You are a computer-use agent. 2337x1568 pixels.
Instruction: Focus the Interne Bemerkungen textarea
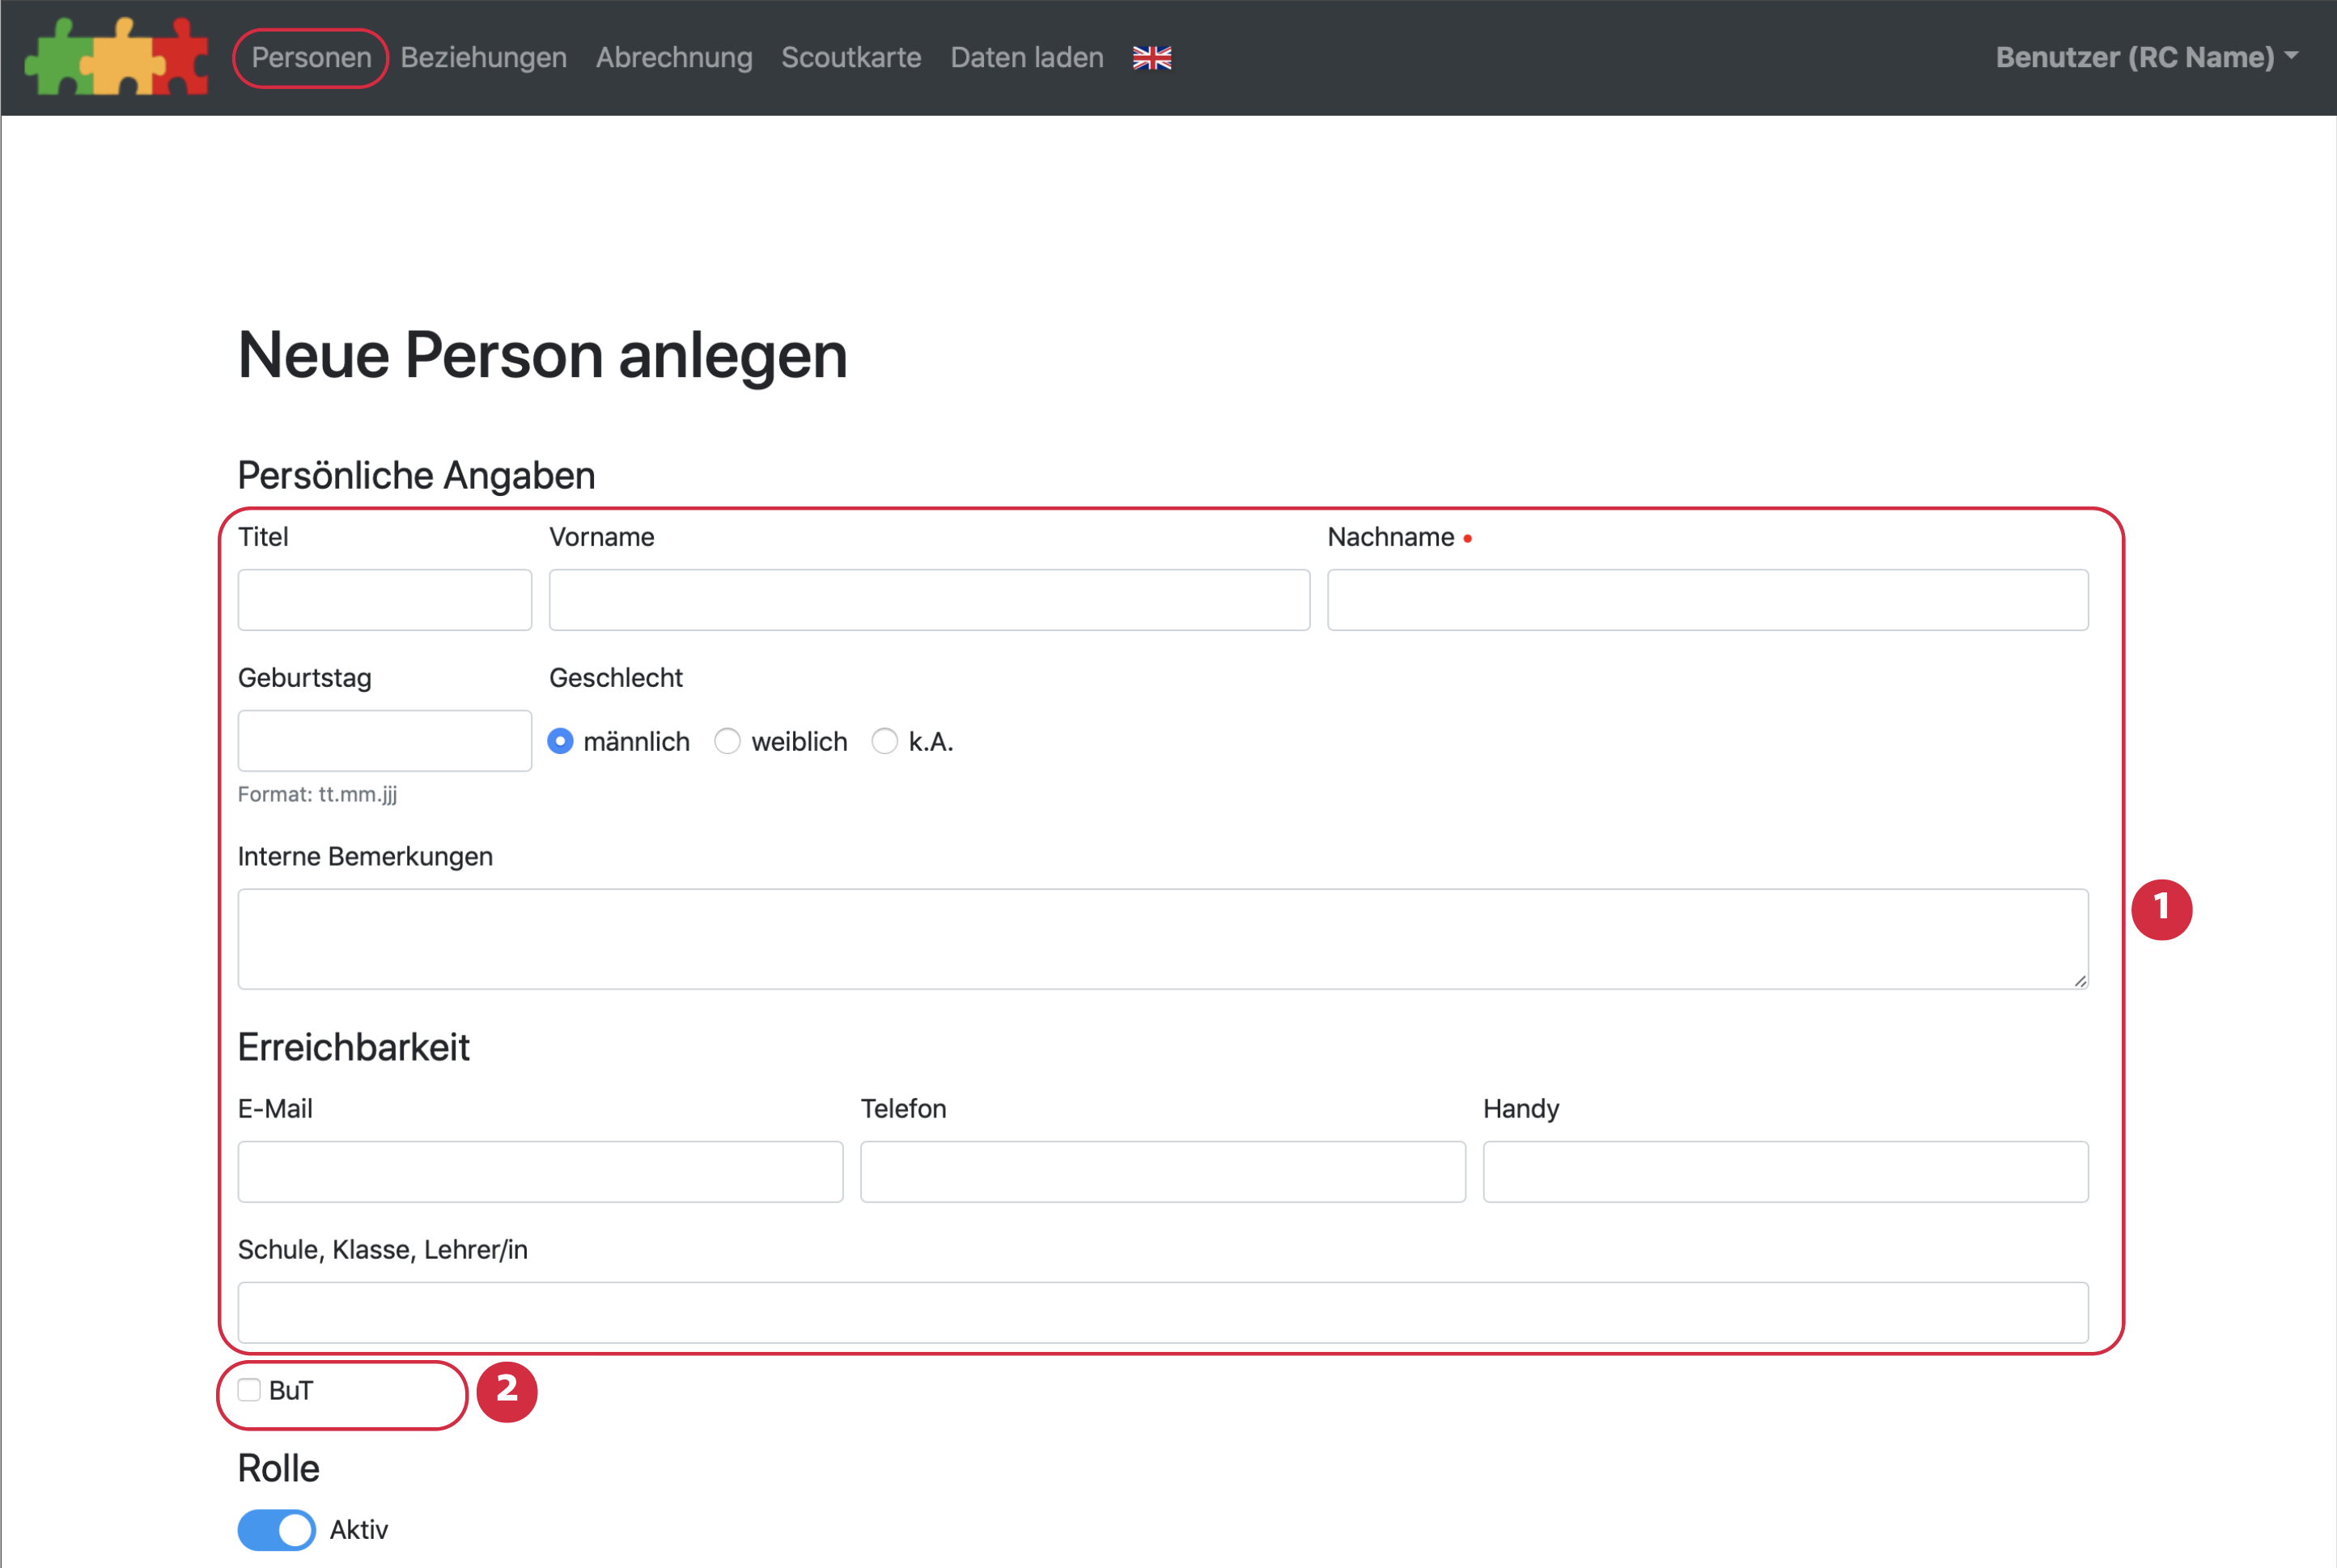1162,939
